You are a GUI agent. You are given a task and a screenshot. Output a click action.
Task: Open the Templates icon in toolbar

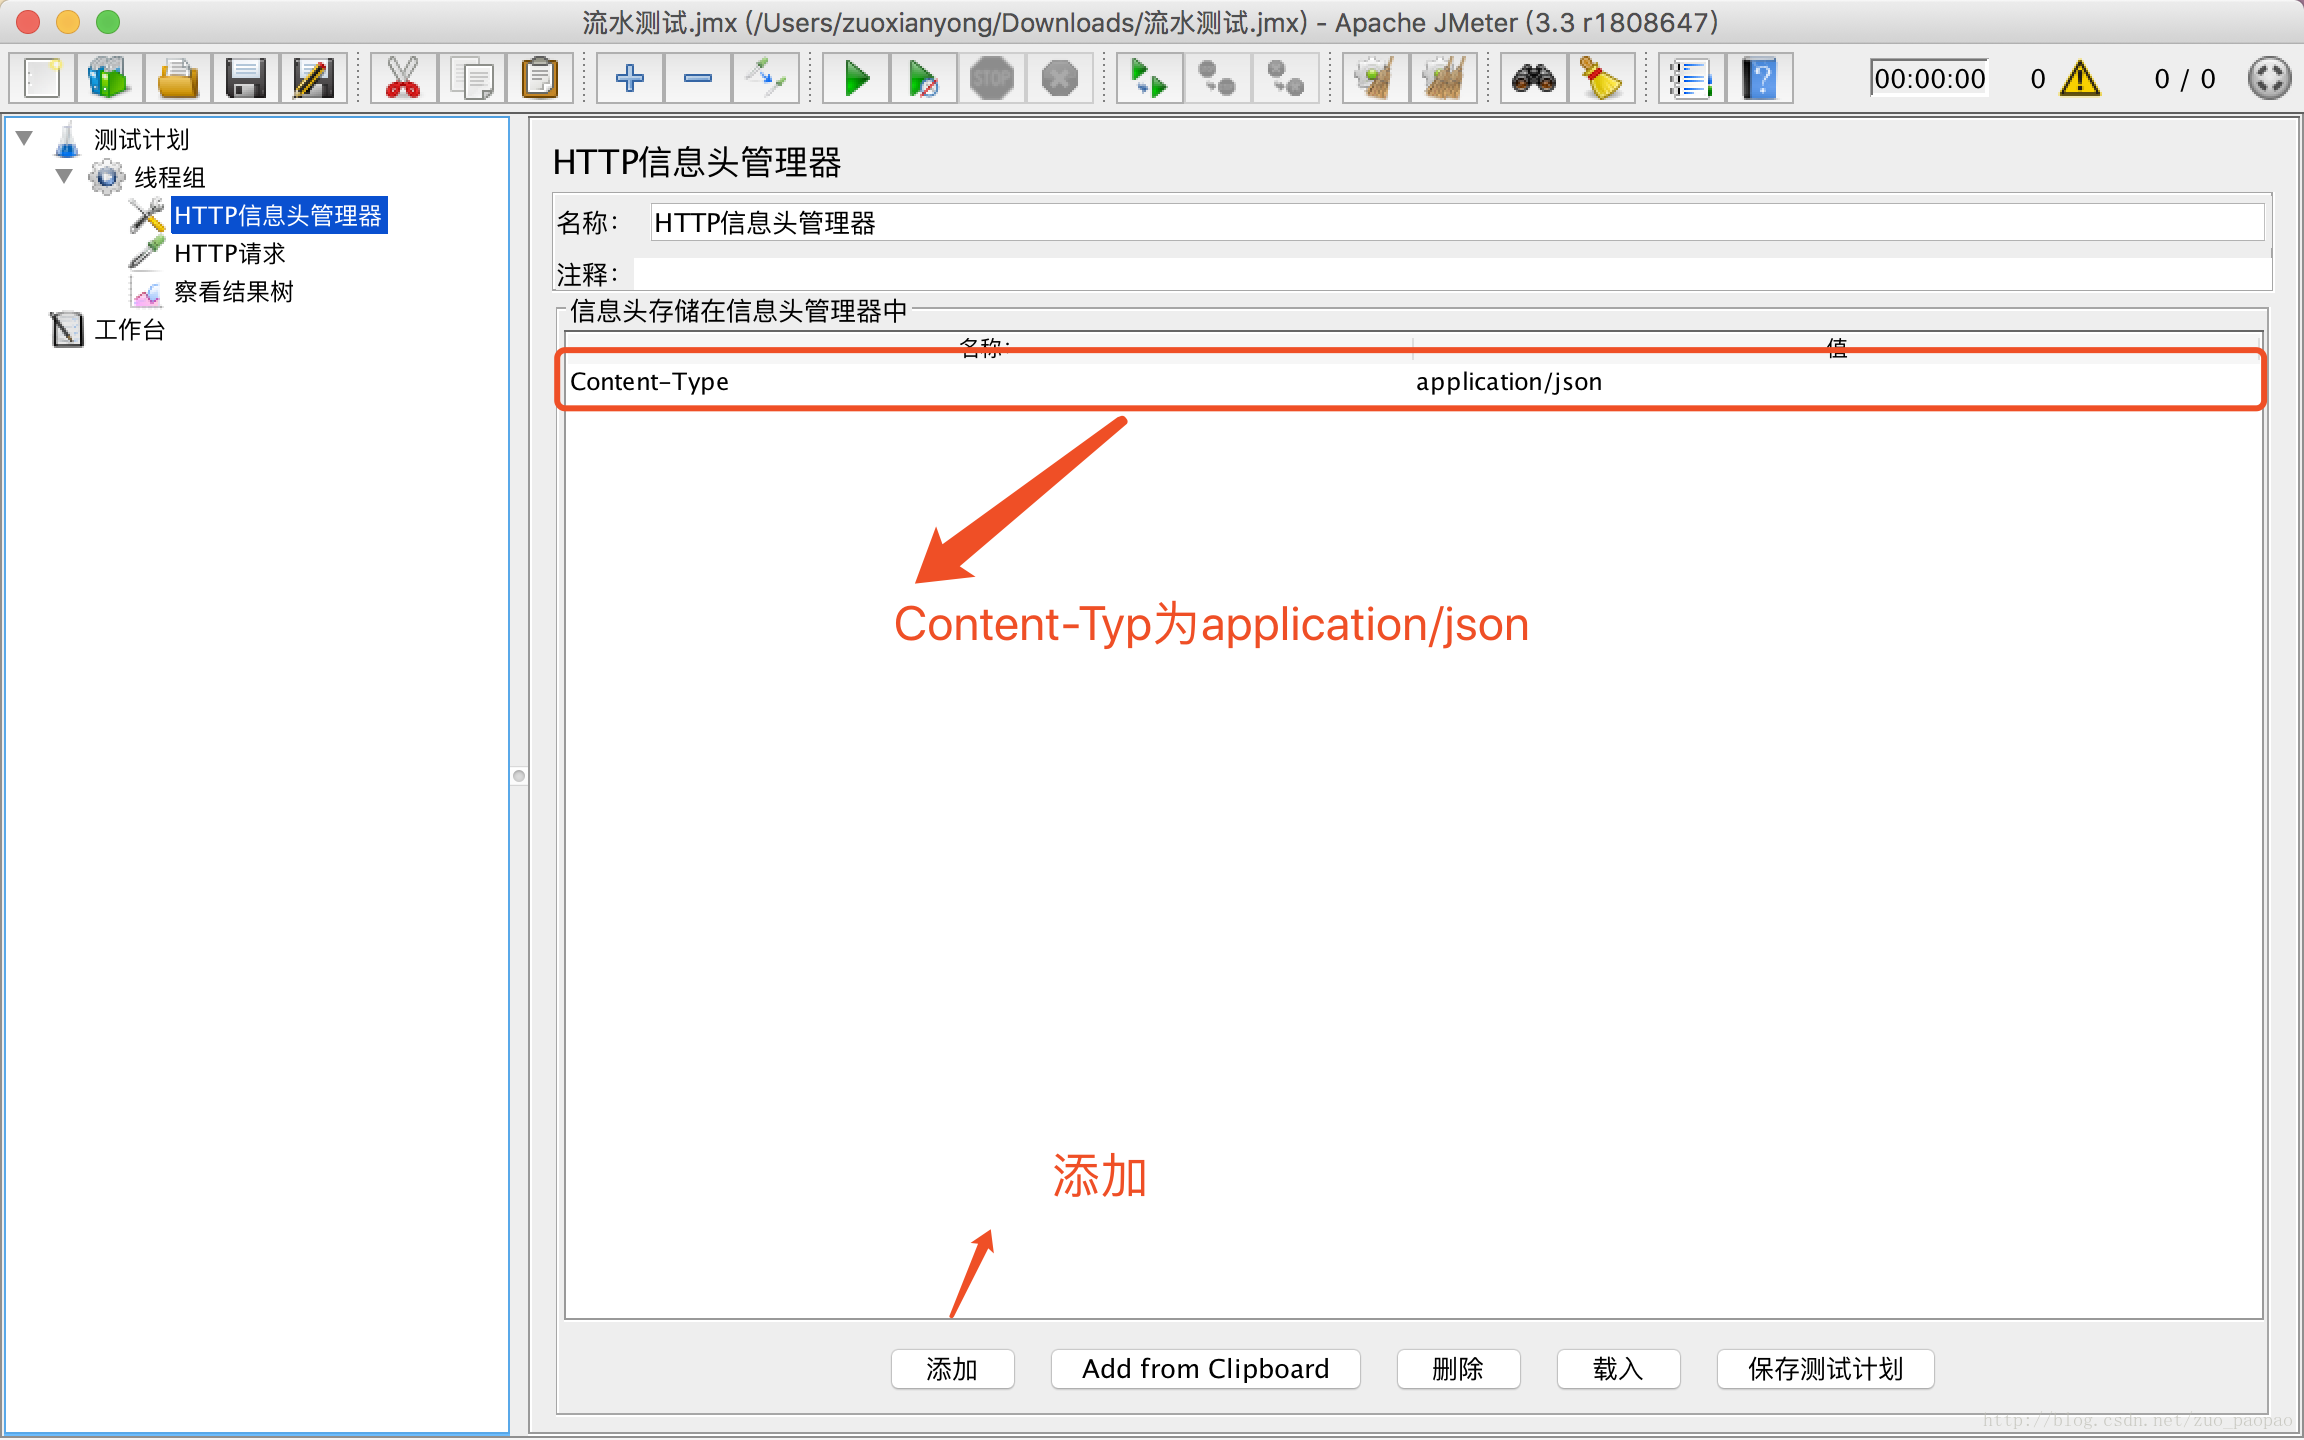(x=110, y=78)
